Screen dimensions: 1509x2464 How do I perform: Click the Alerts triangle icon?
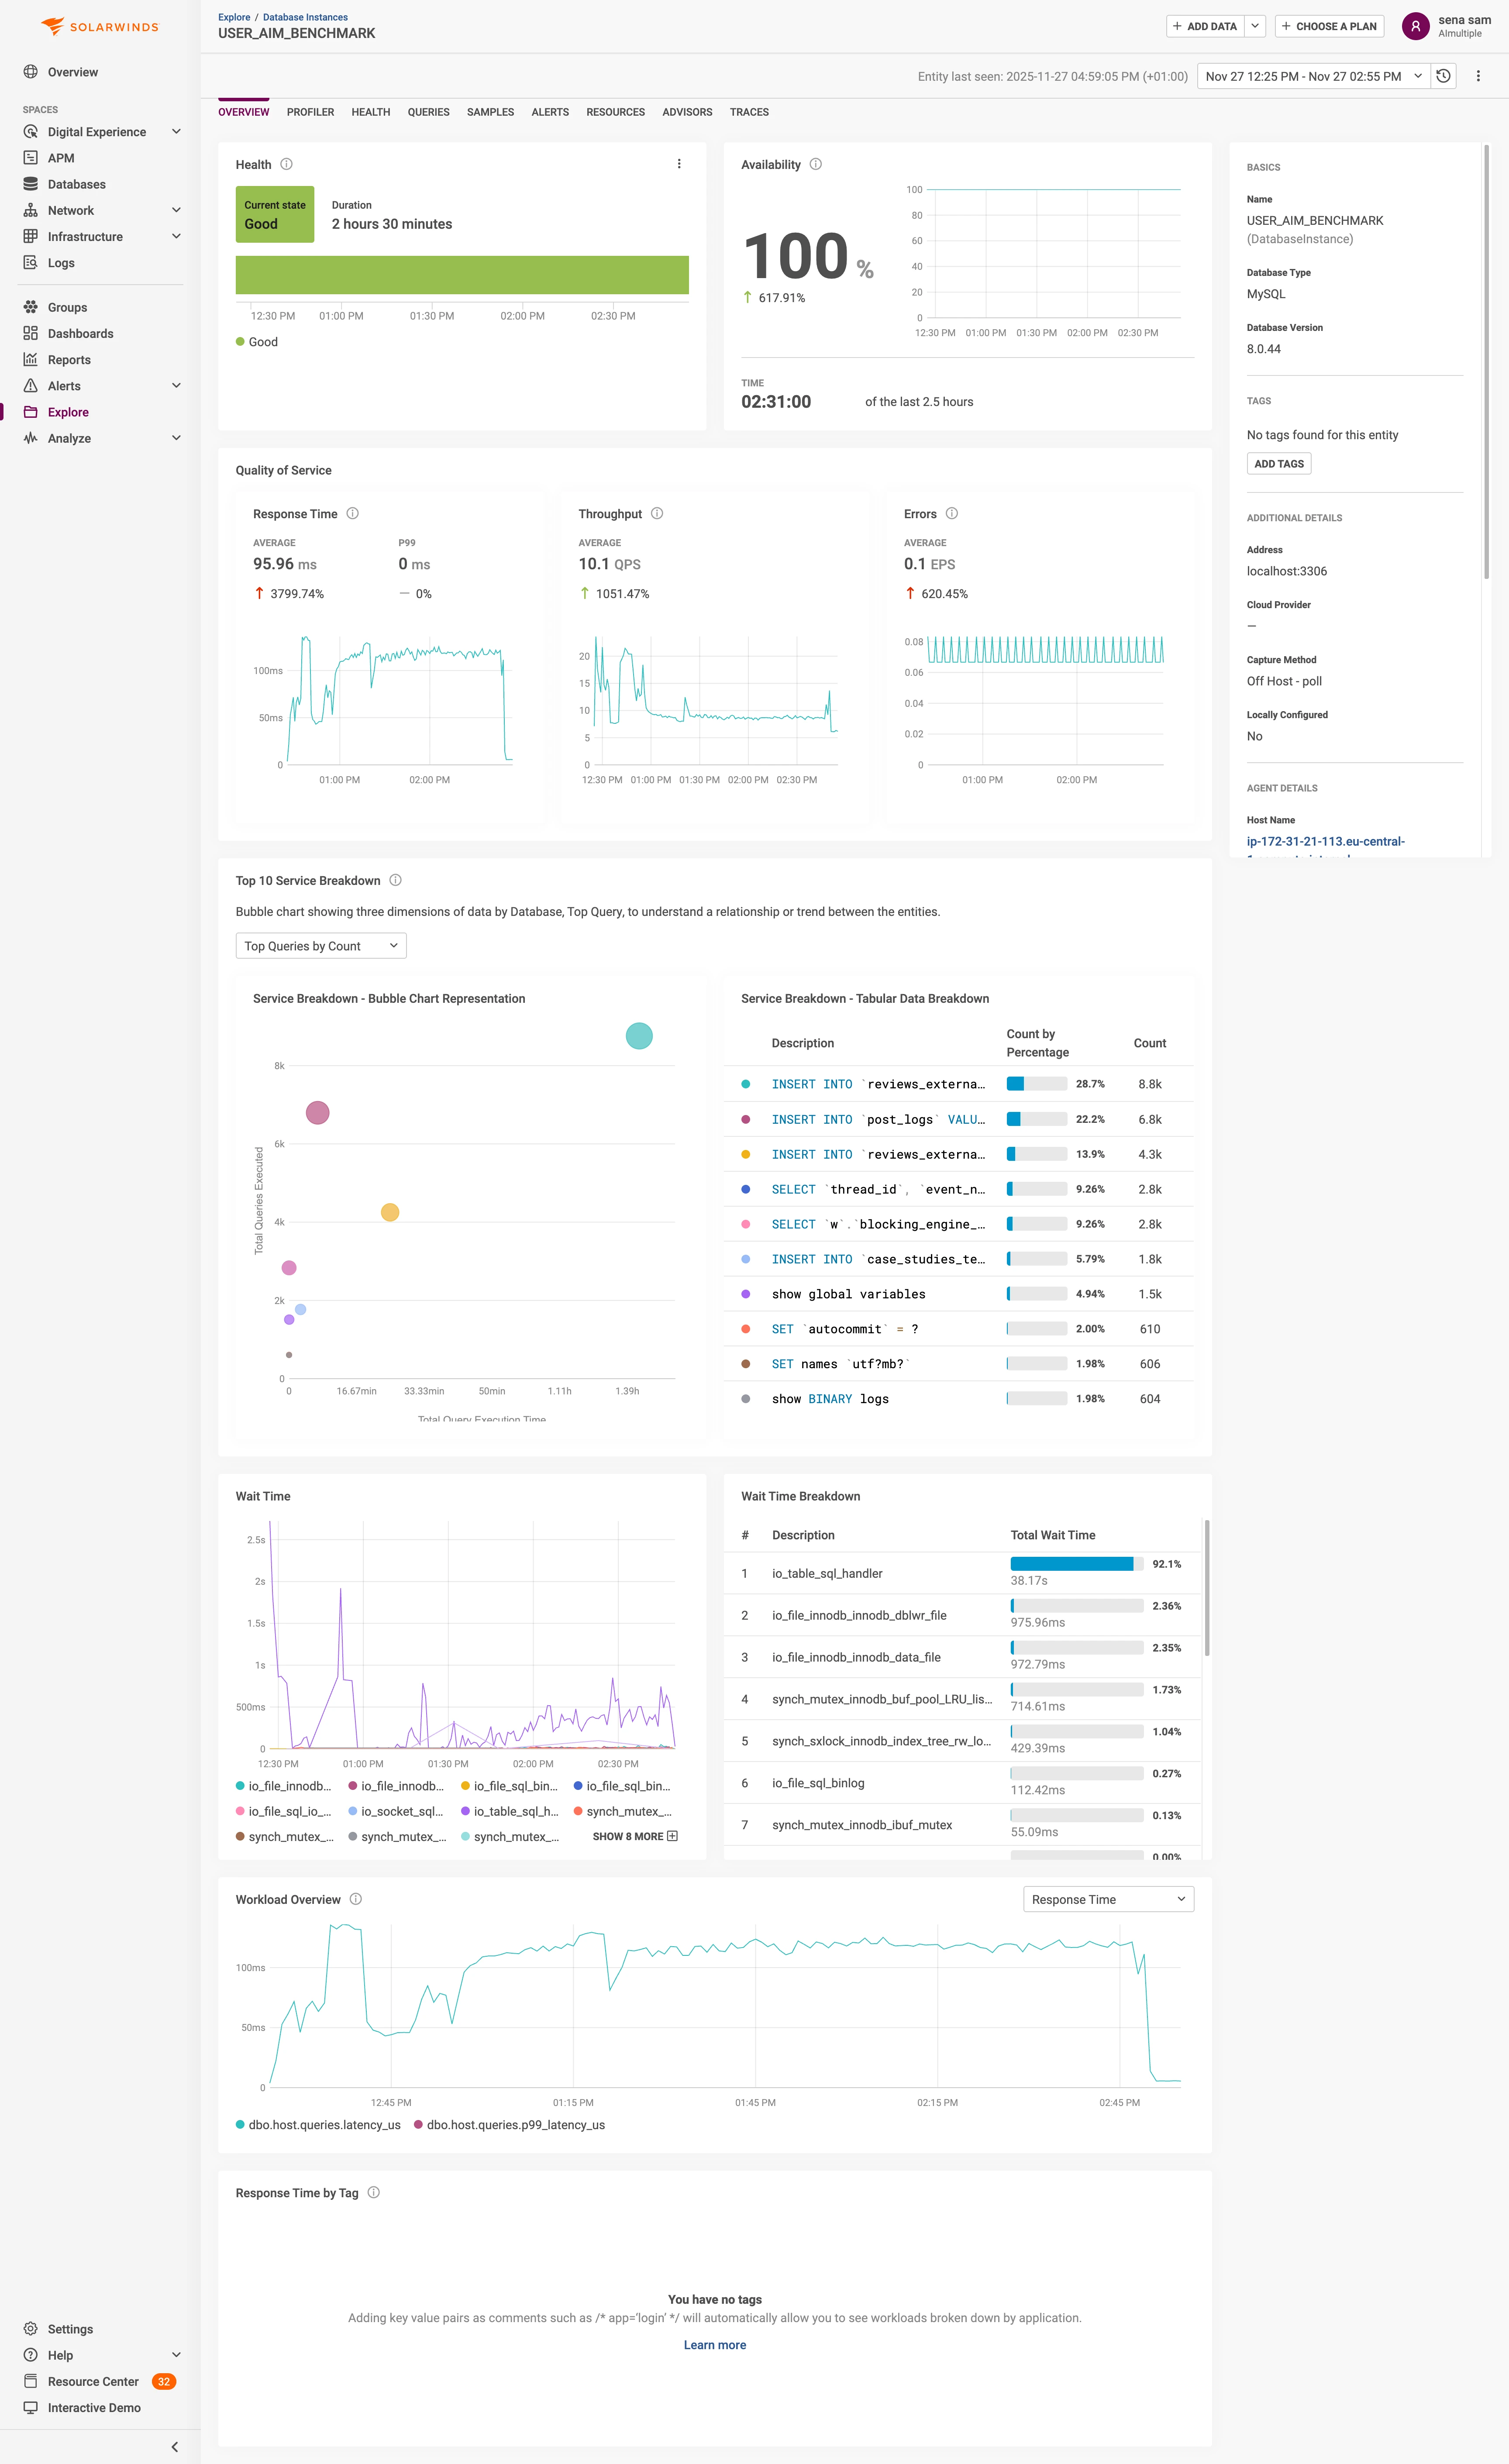tap(31, 386)
